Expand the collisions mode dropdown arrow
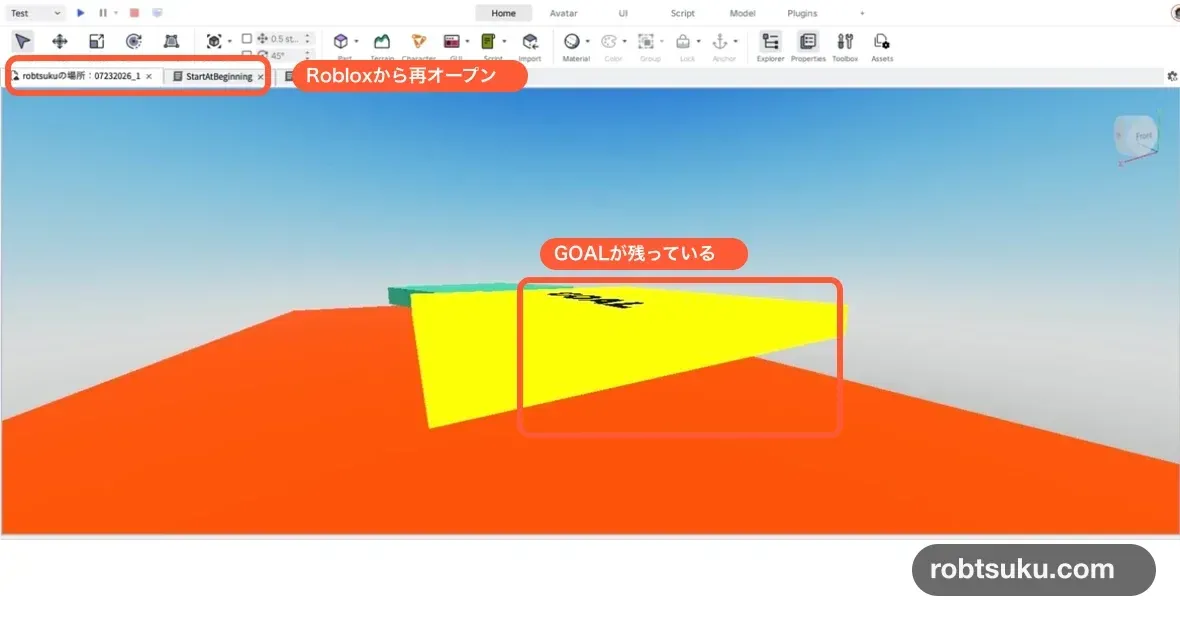Screen dimensions: 1180x620 coord(230,41)
